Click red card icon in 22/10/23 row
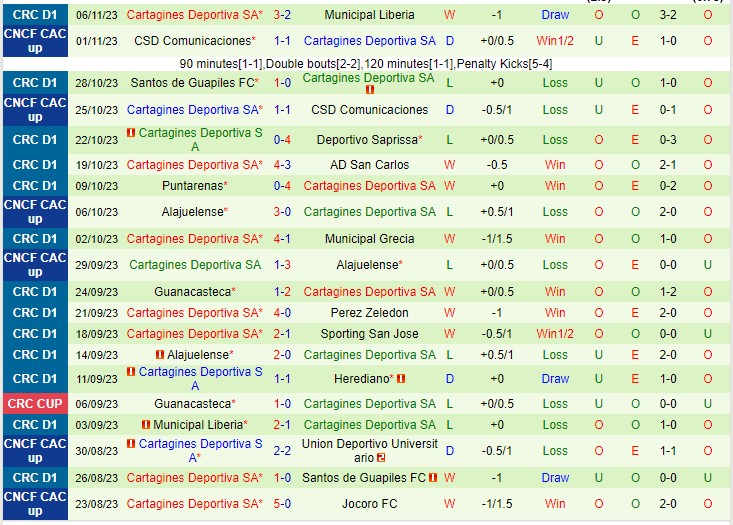Image resolution: width=733 pixels, height=525 pixels. [x=131, y=133]
